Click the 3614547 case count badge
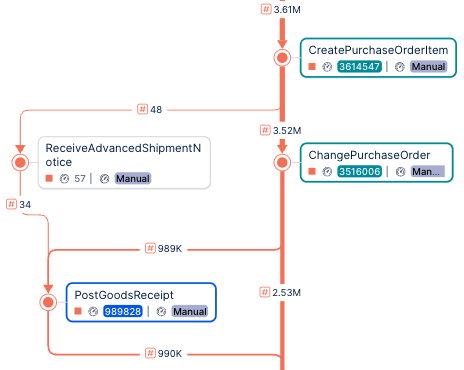 pyautogui.click(x=359, y=67)
